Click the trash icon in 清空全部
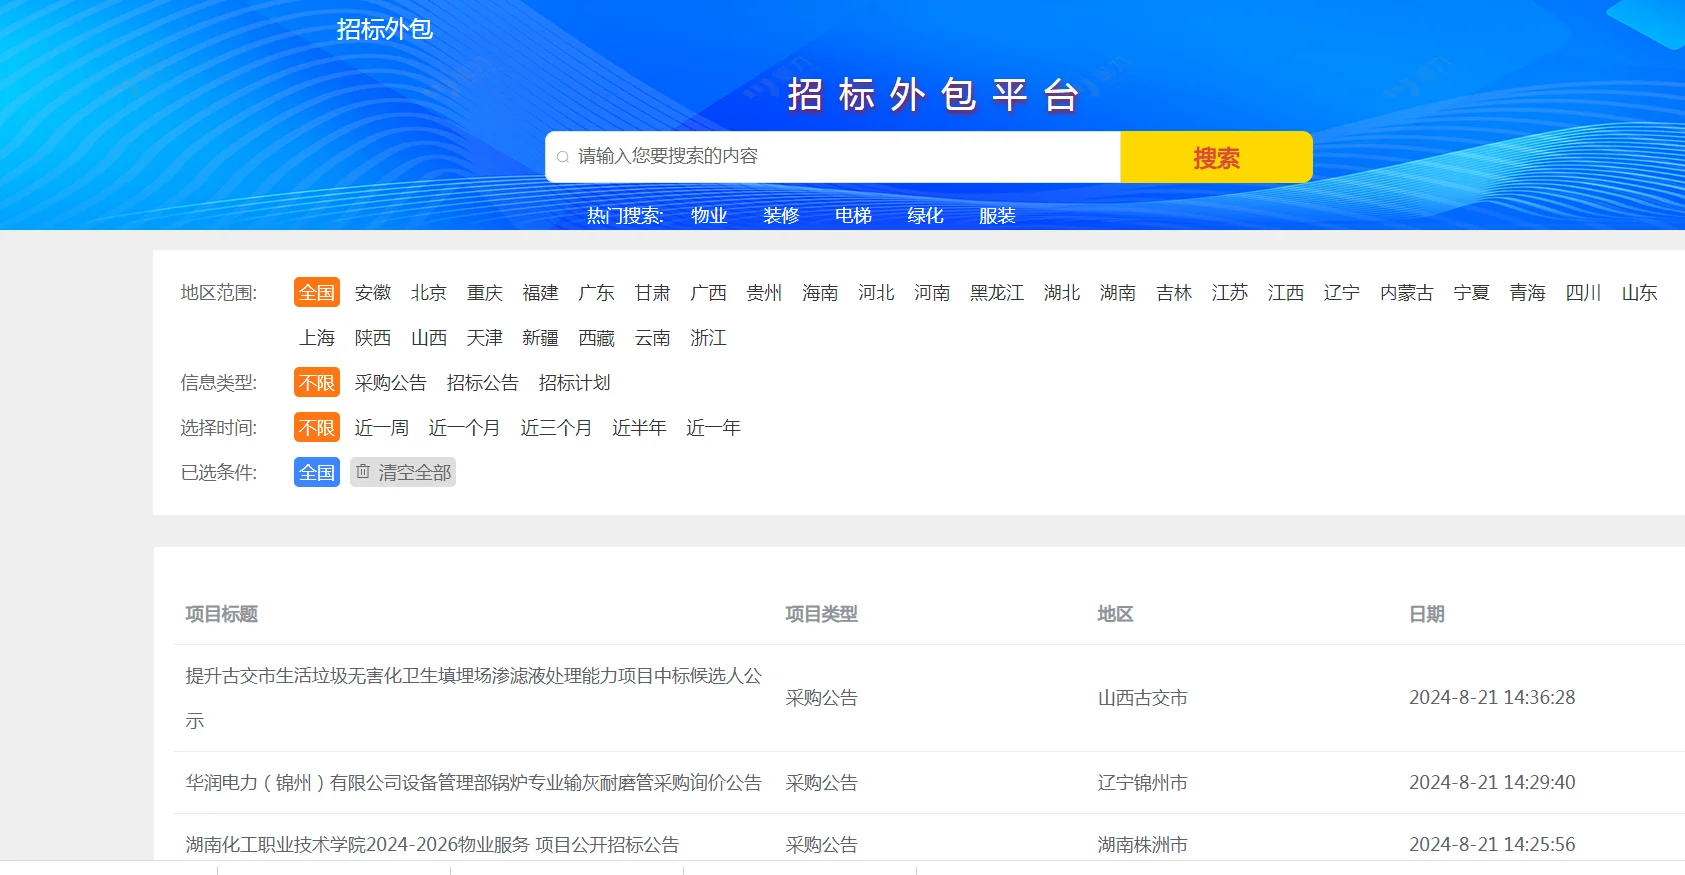The image size is (1685, 875). [363, 471]
